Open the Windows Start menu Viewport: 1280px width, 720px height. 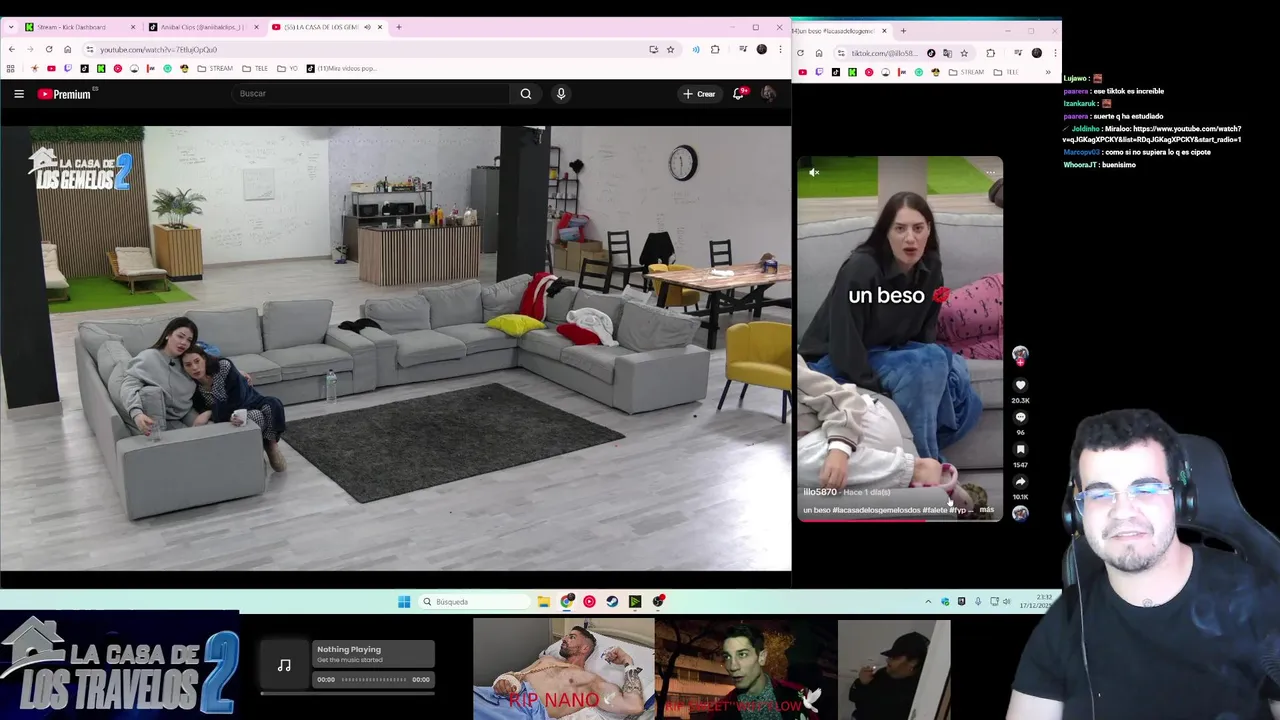tap(404, 602)
